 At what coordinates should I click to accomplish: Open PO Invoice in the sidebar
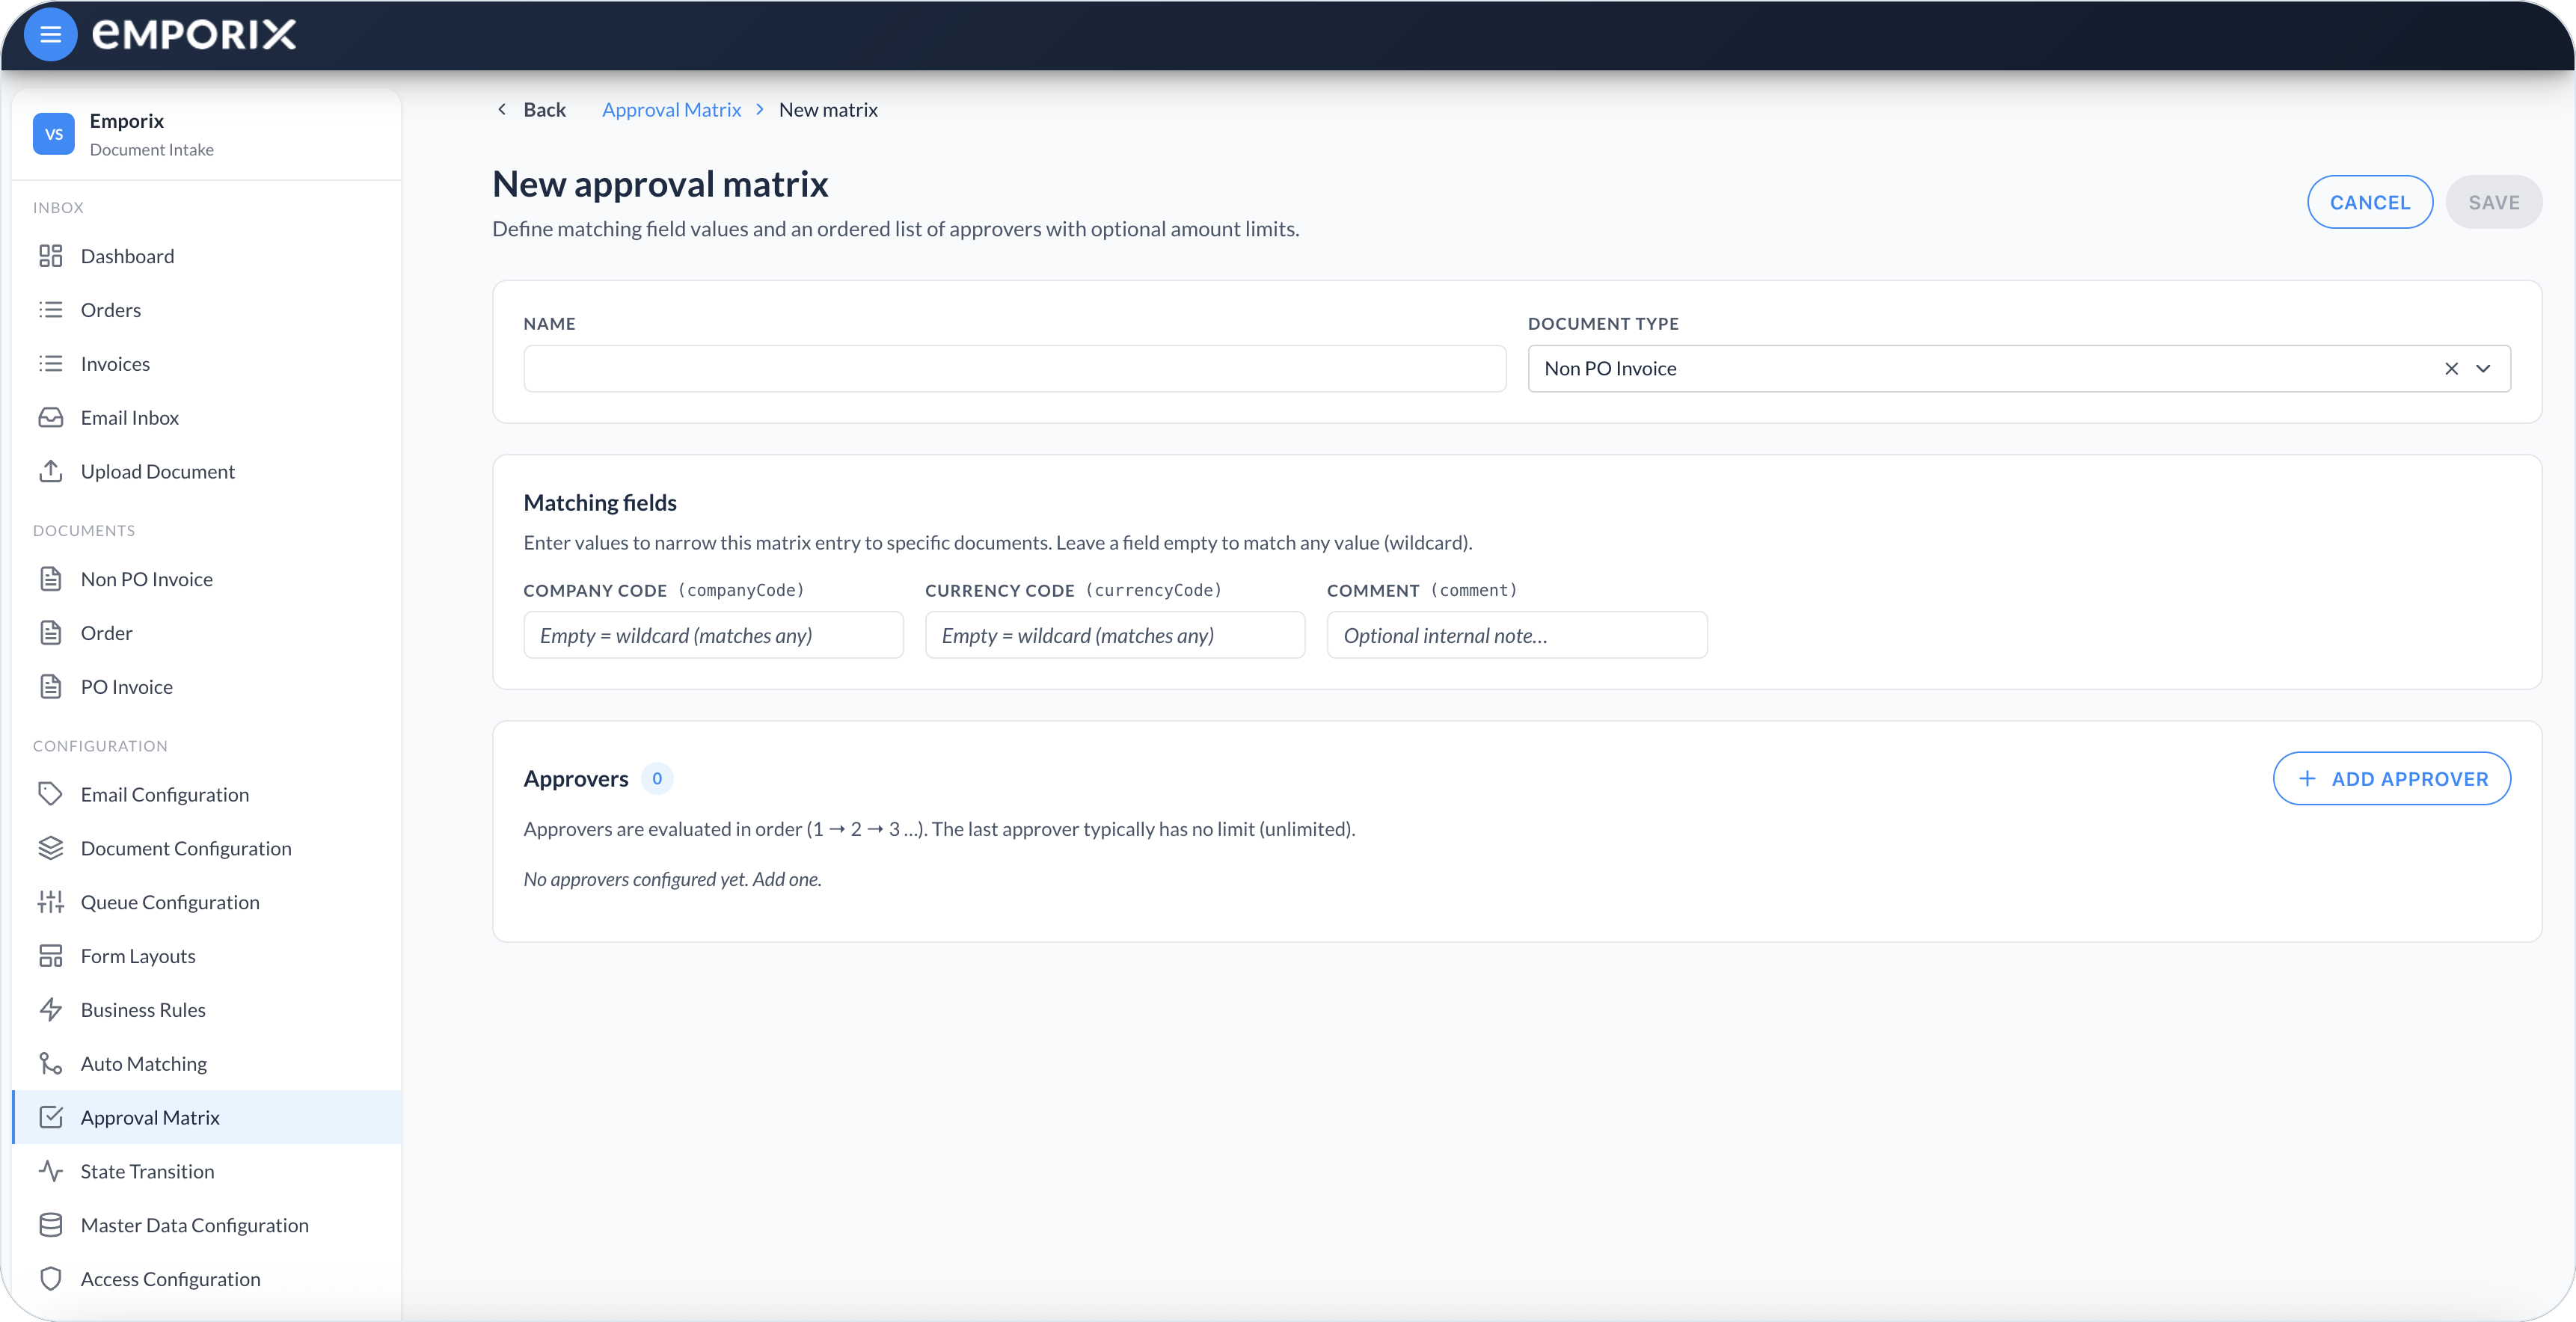(x=206, y=687)
